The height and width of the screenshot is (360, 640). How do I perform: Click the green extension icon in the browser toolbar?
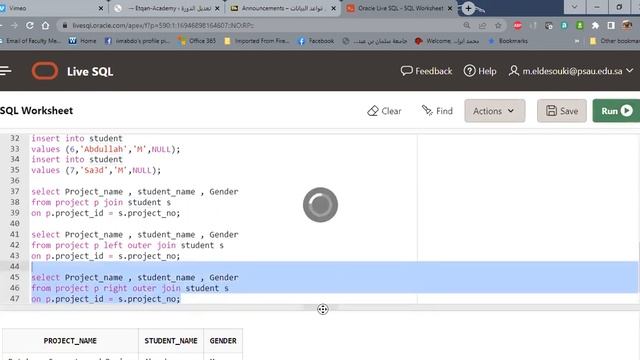[x=580, y=25]
